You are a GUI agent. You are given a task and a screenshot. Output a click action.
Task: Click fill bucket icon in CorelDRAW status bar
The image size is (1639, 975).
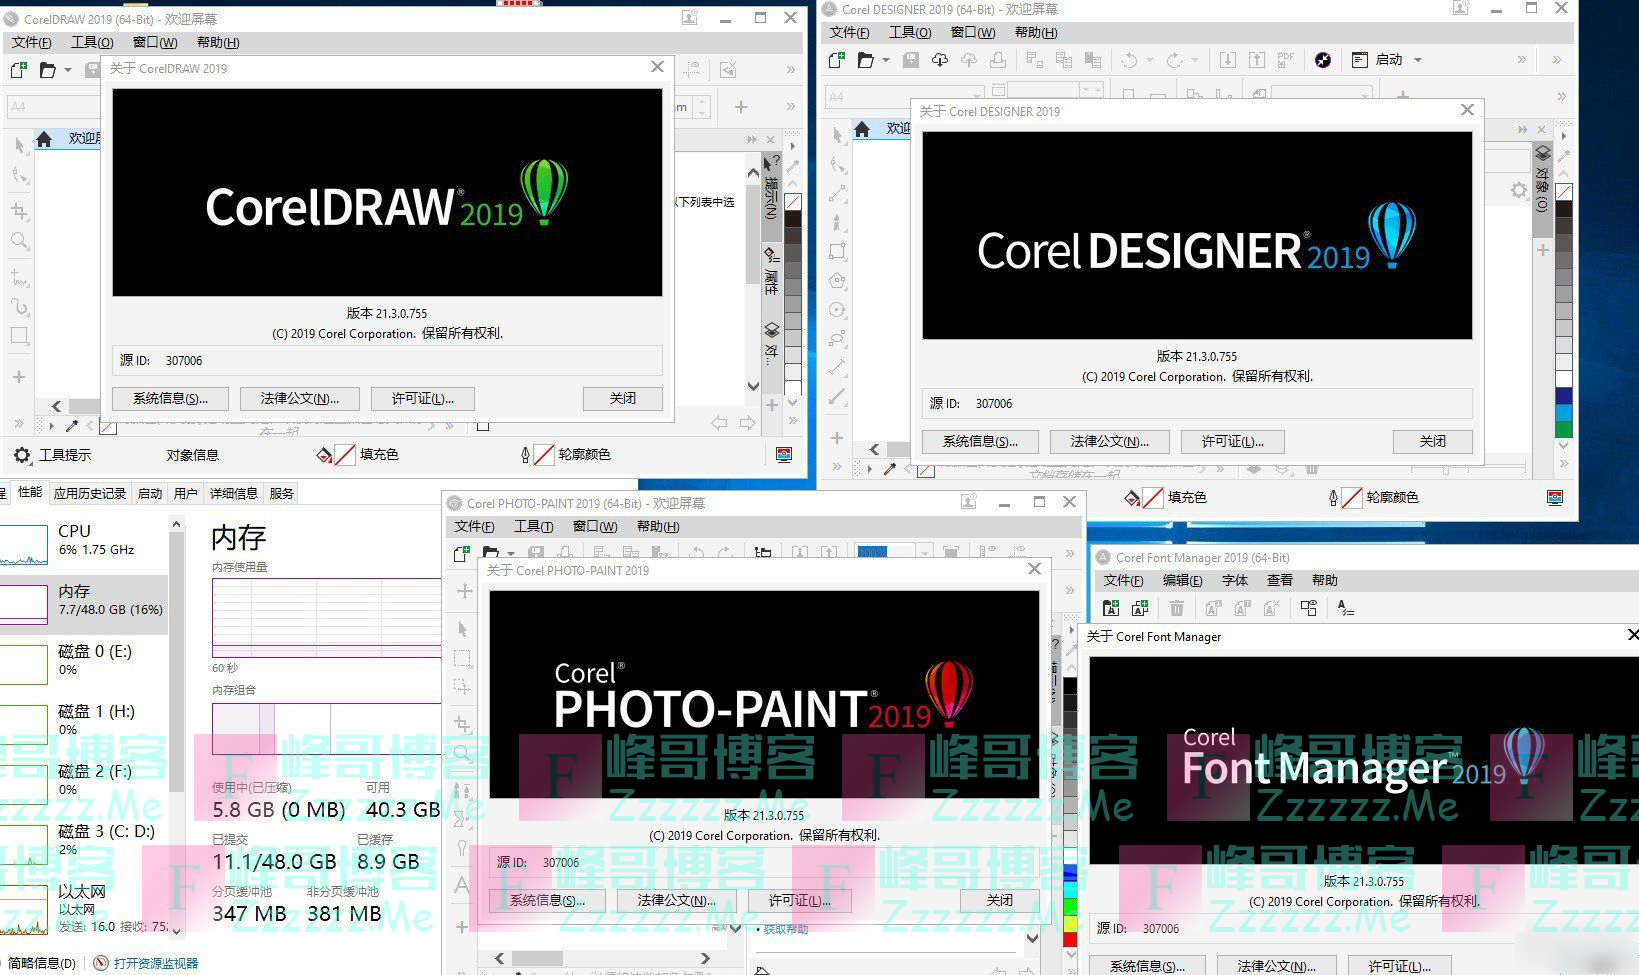324,455
